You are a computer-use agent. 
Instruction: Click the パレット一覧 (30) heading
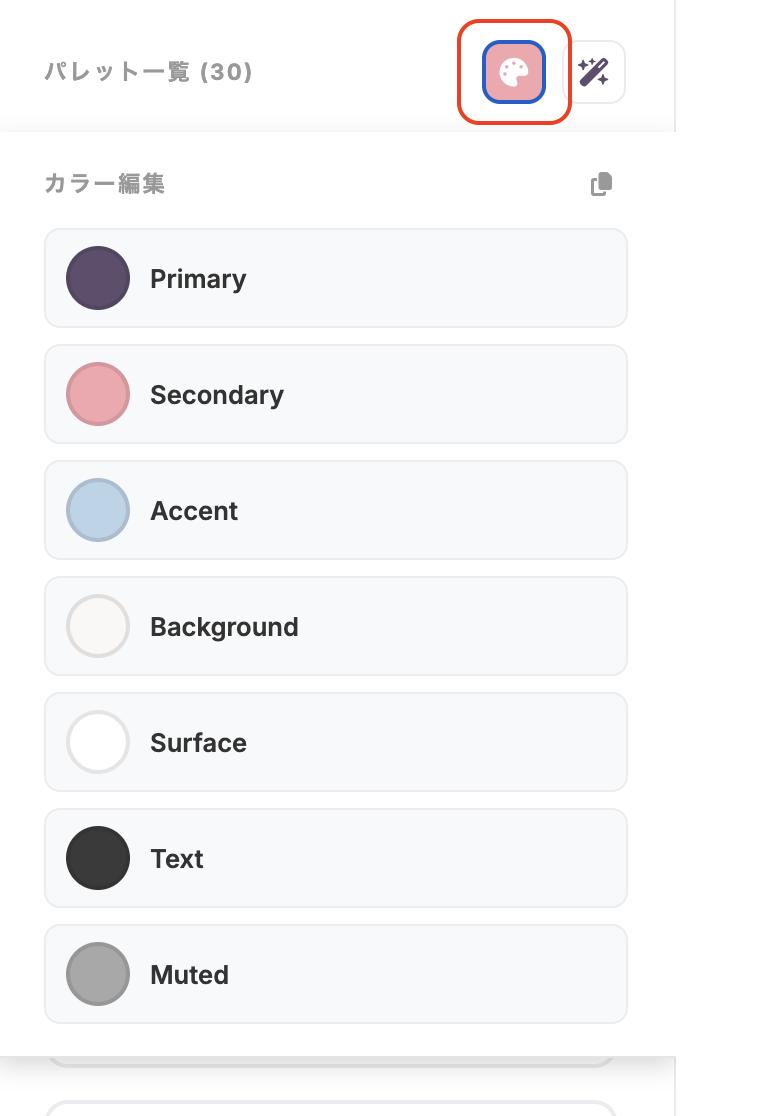click(148, 72)
